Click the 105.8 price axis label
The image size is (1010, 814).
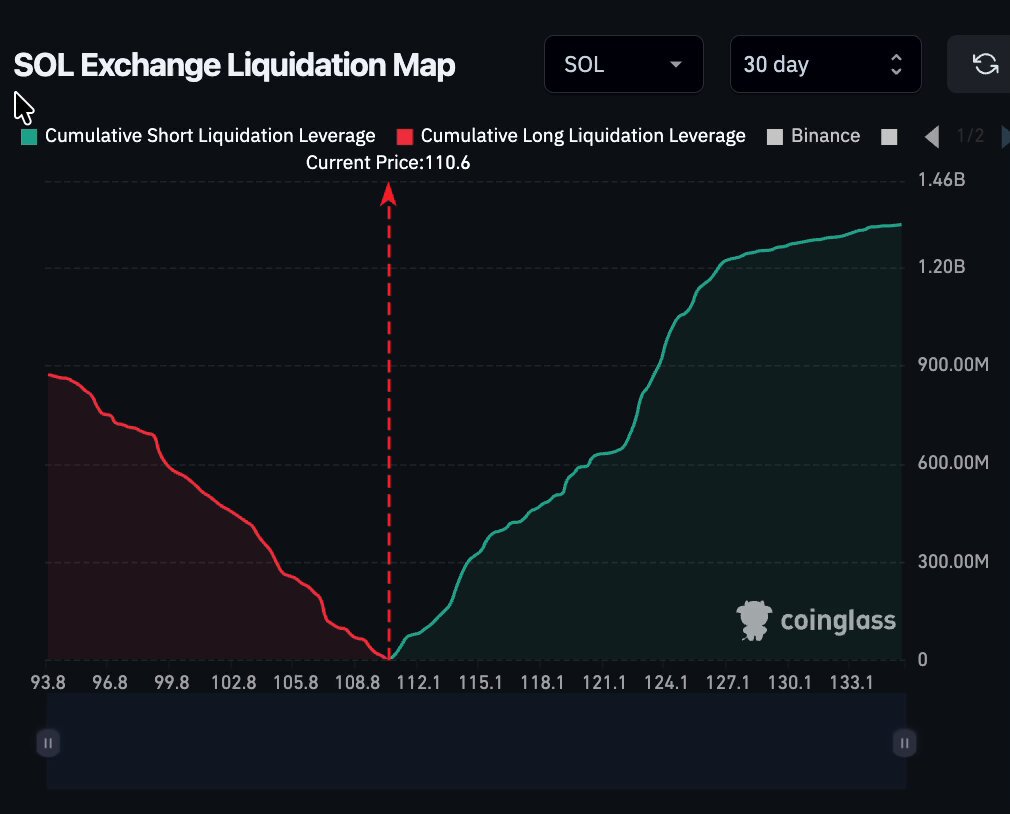[x=295, y=683]
